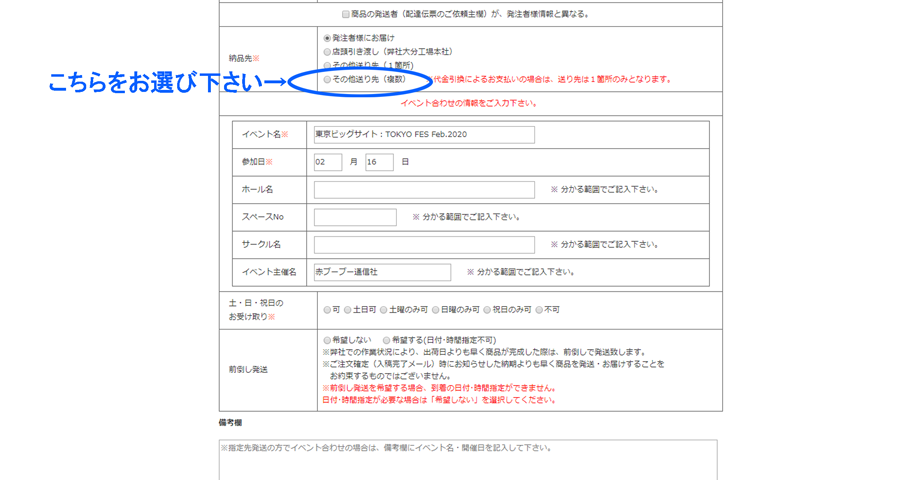Choose 店頭引き渡し delivery option

(x=327, y=52)
